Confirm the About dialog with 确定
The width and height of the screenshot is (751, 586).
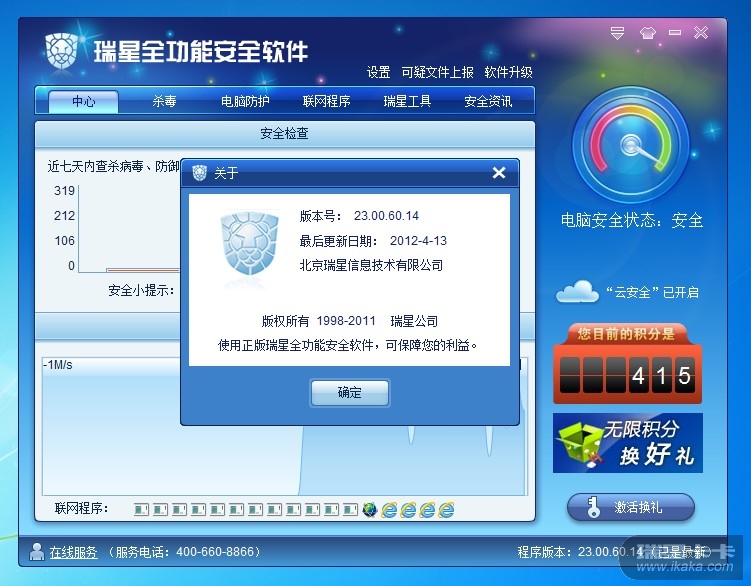coord(350,392)
